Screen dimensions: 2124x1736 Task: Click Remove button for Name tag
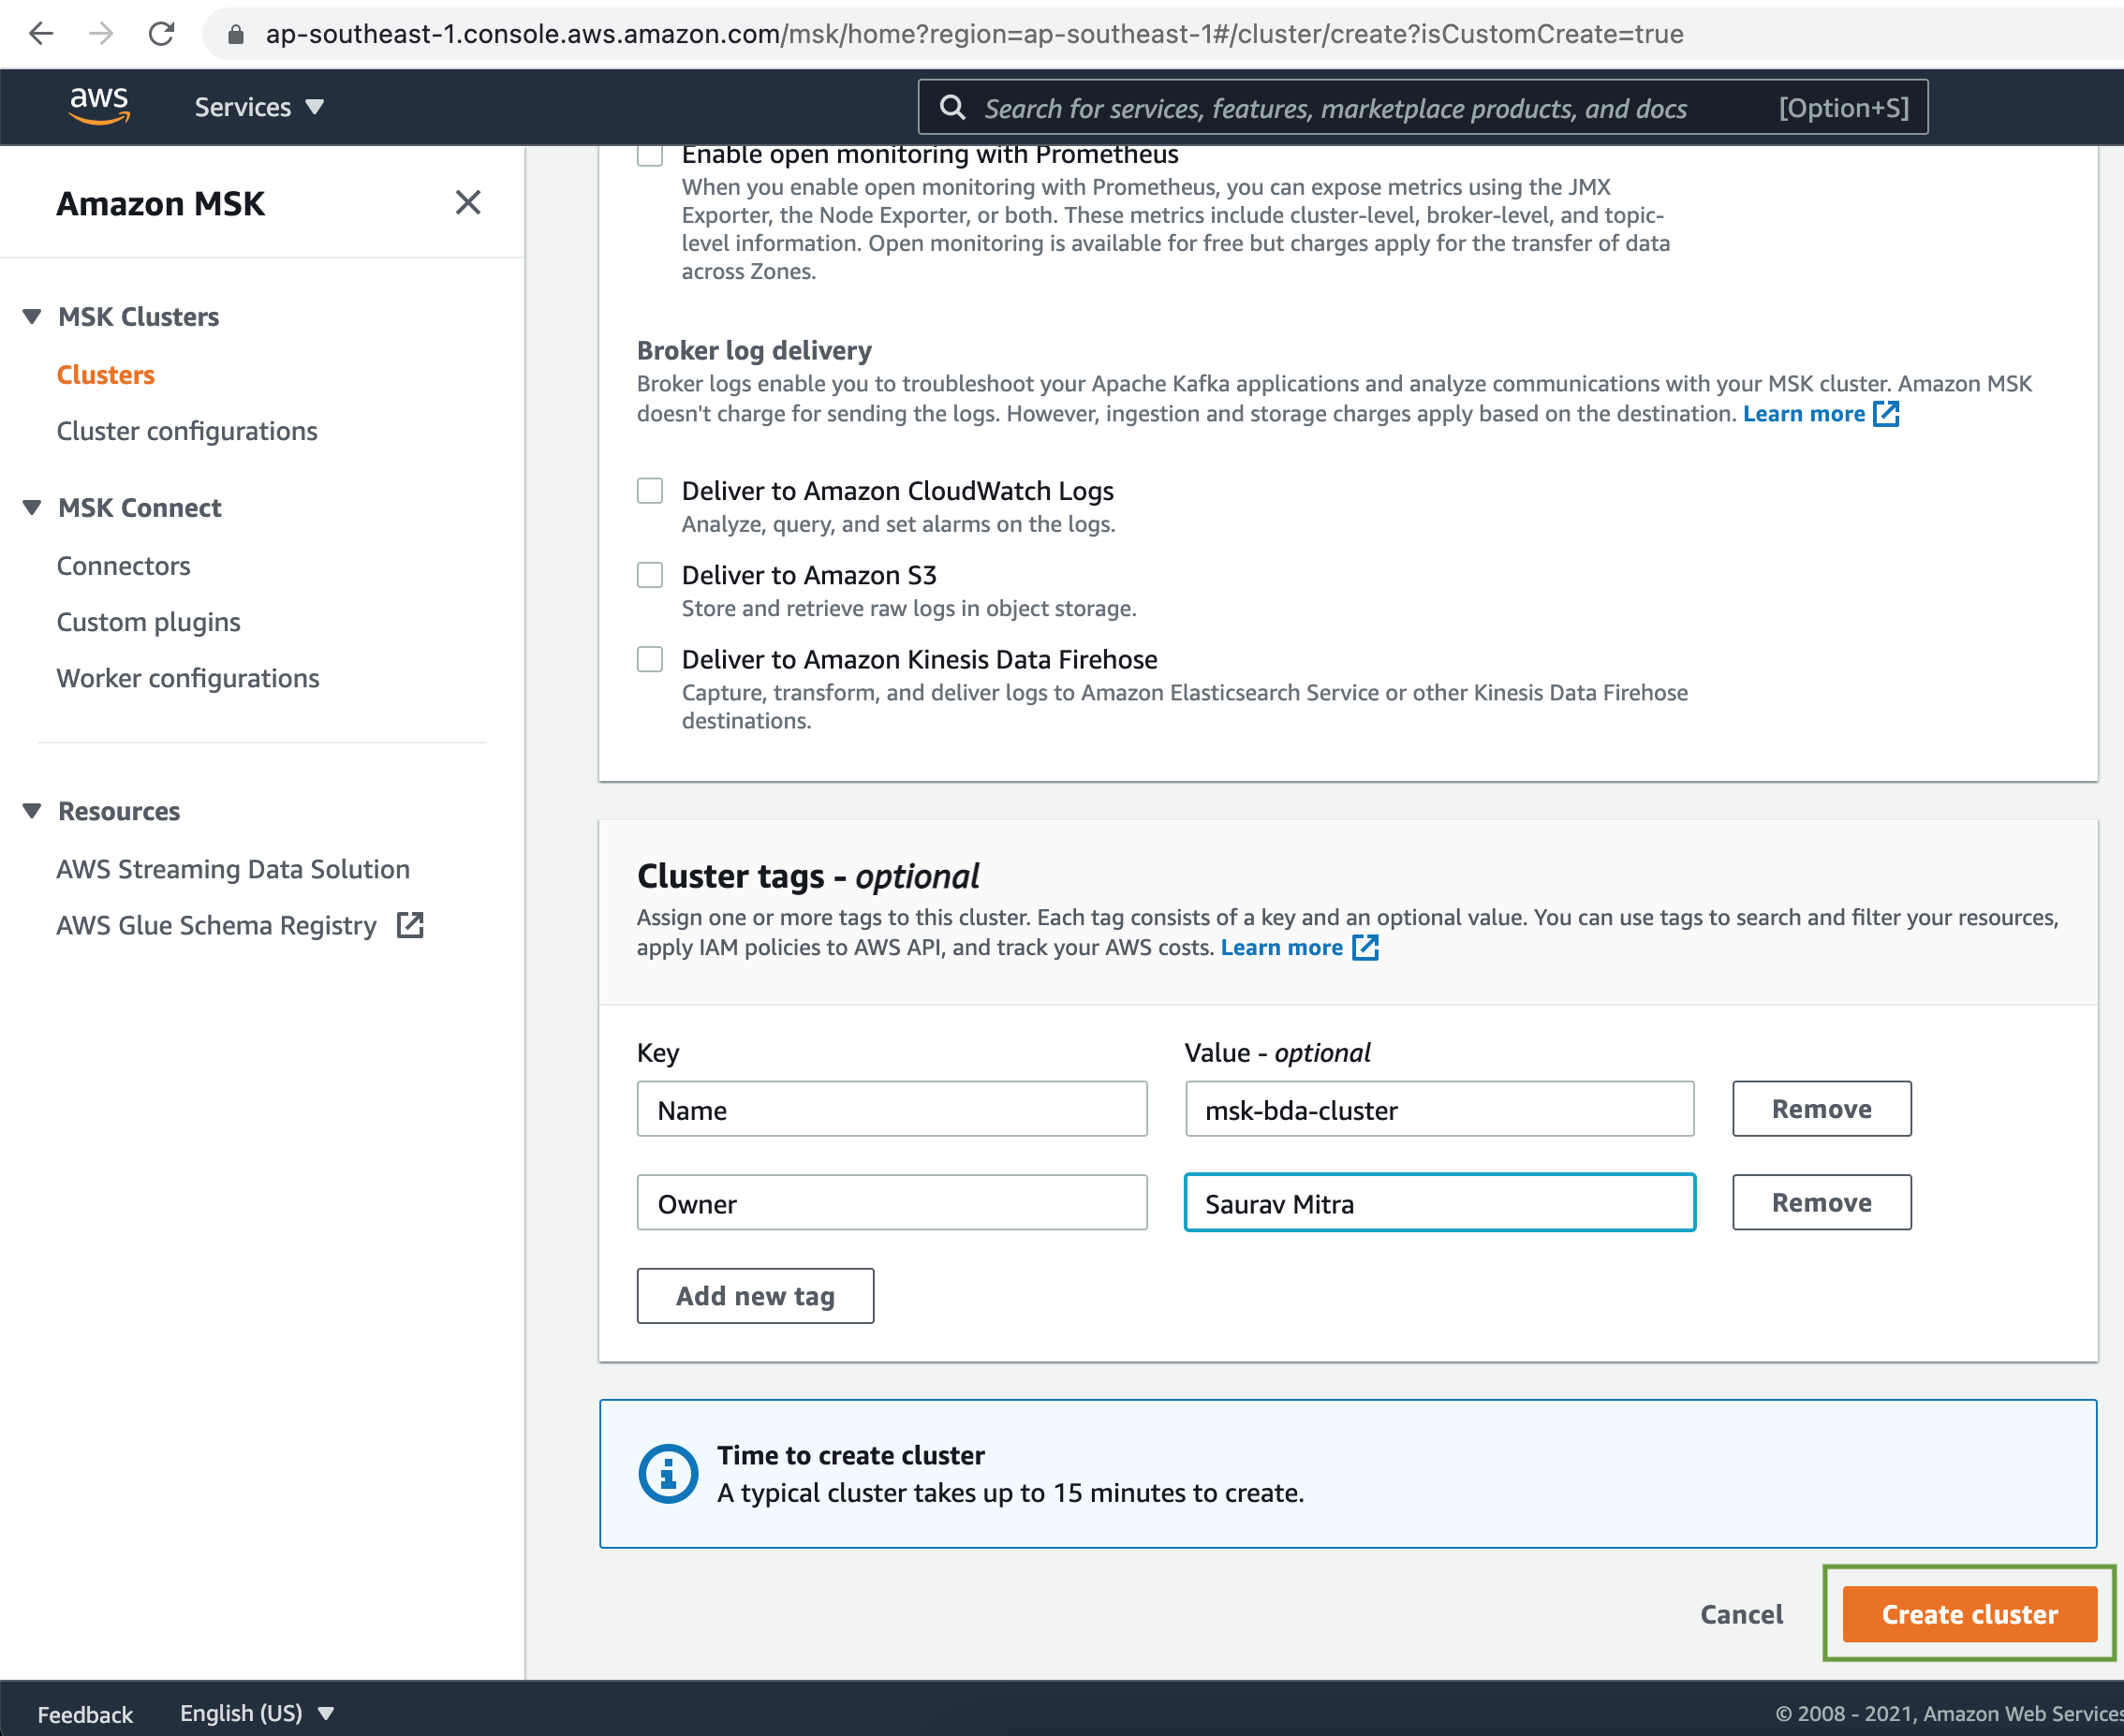tap(1819, 1110)
